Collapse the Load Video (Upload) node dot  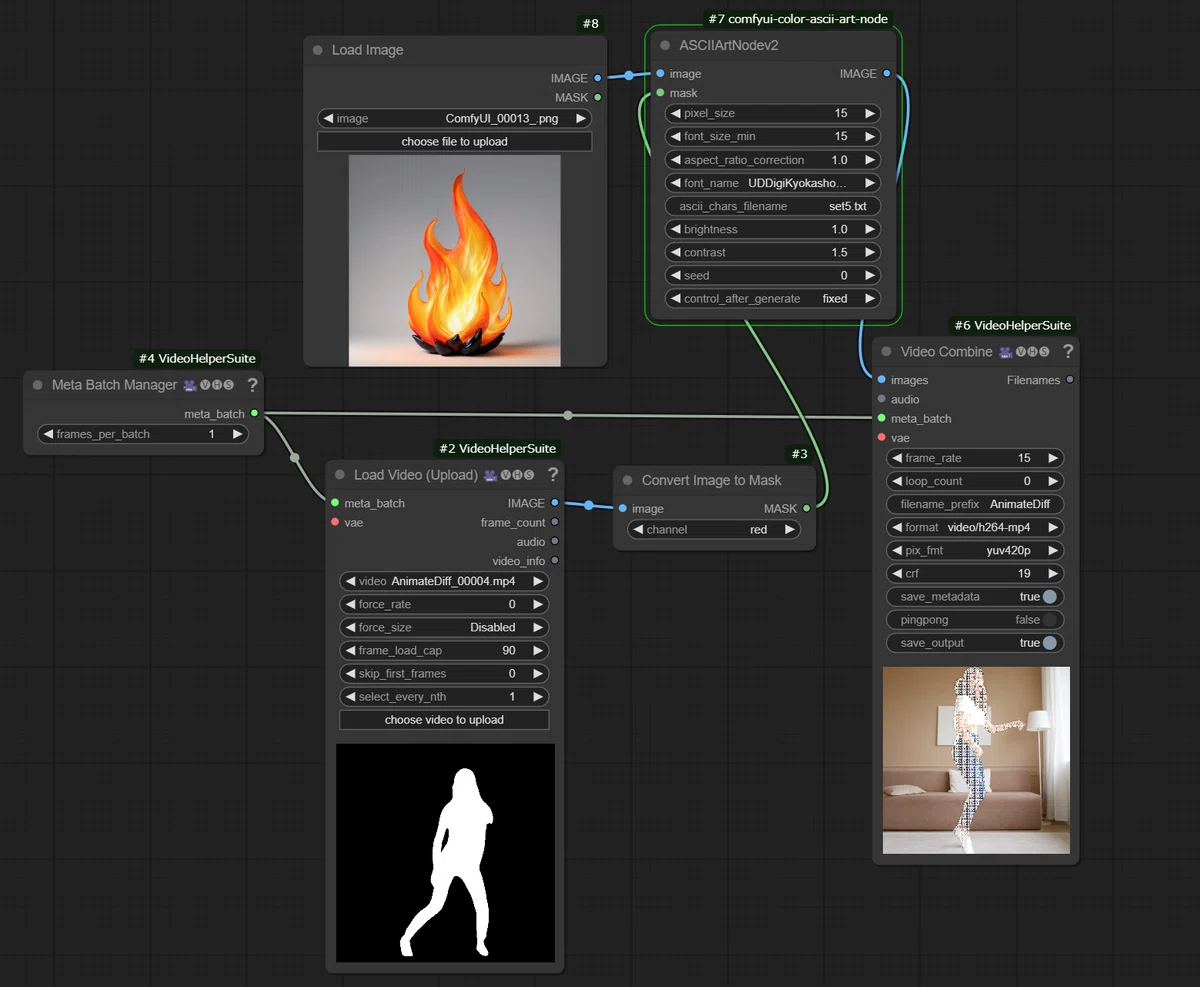point(340,475)
